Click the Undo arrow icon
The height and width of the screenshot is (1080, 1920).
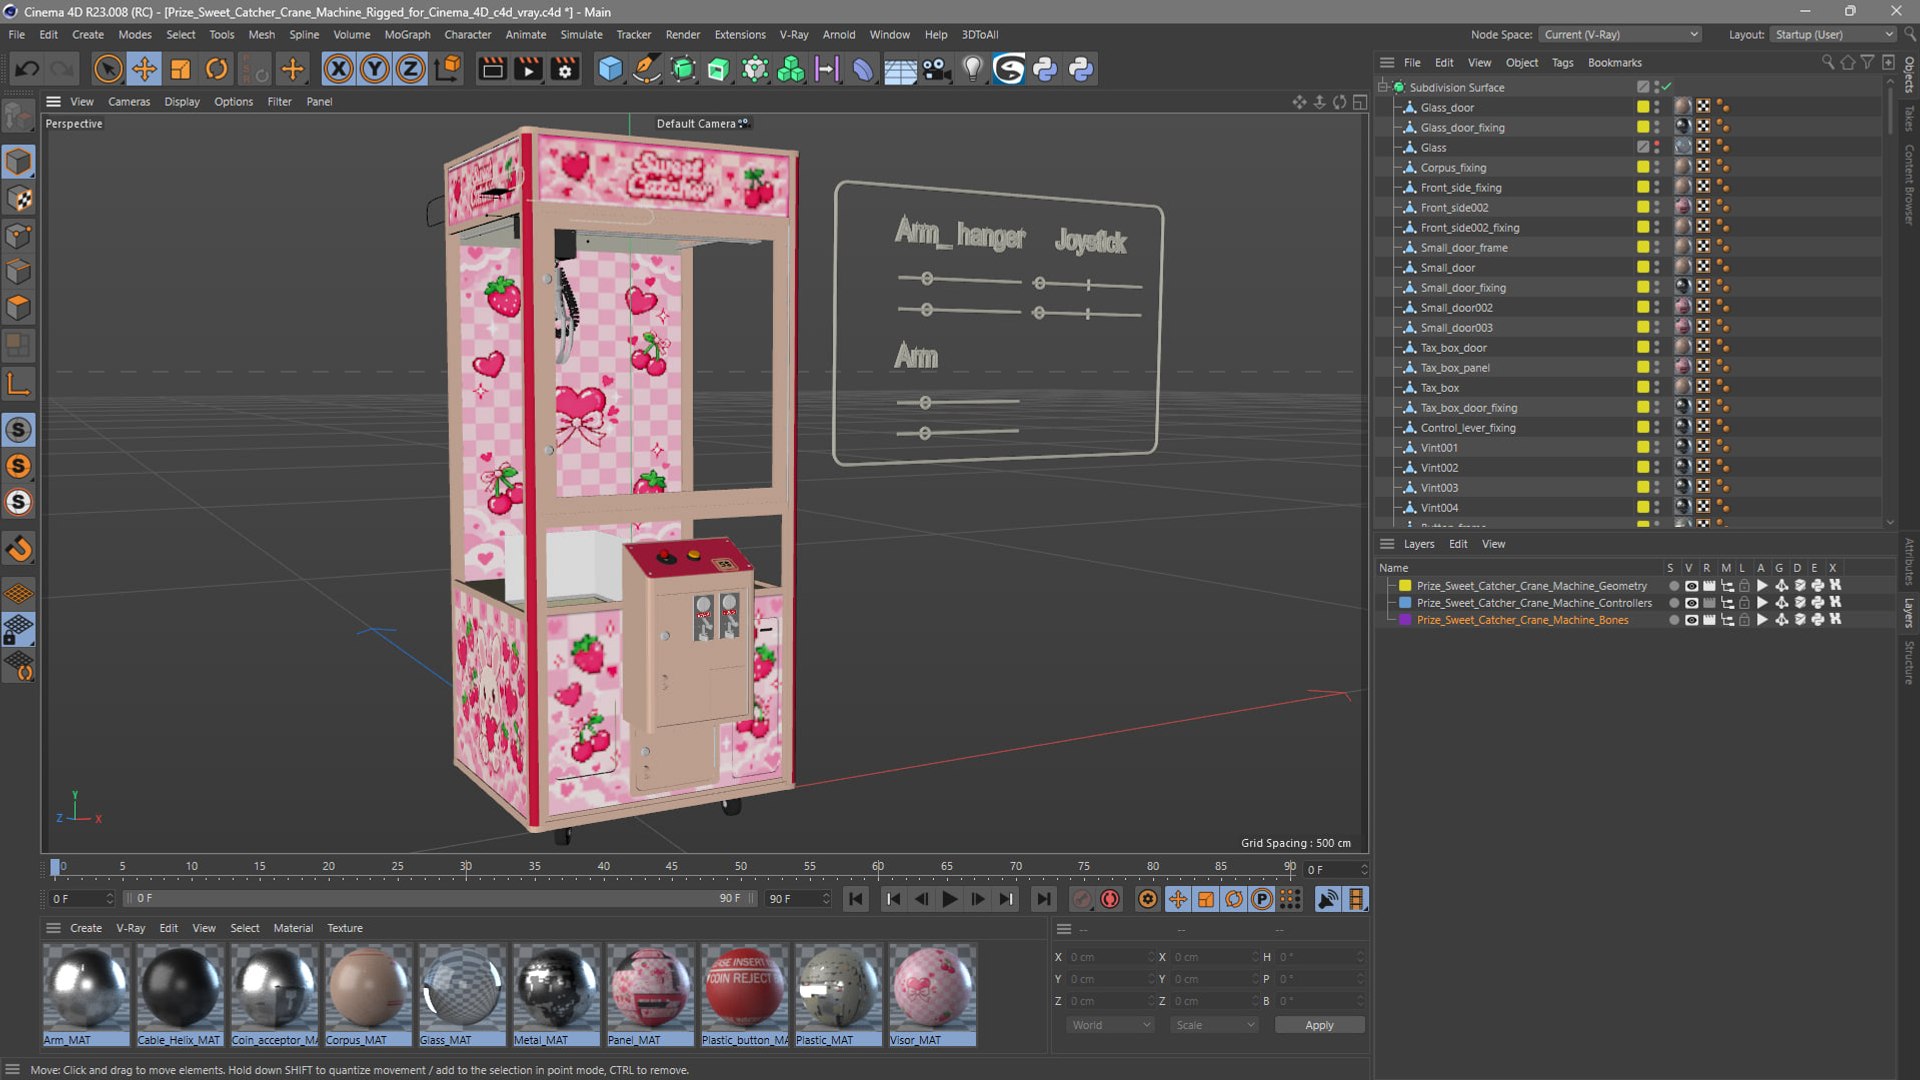coord(27,69)
